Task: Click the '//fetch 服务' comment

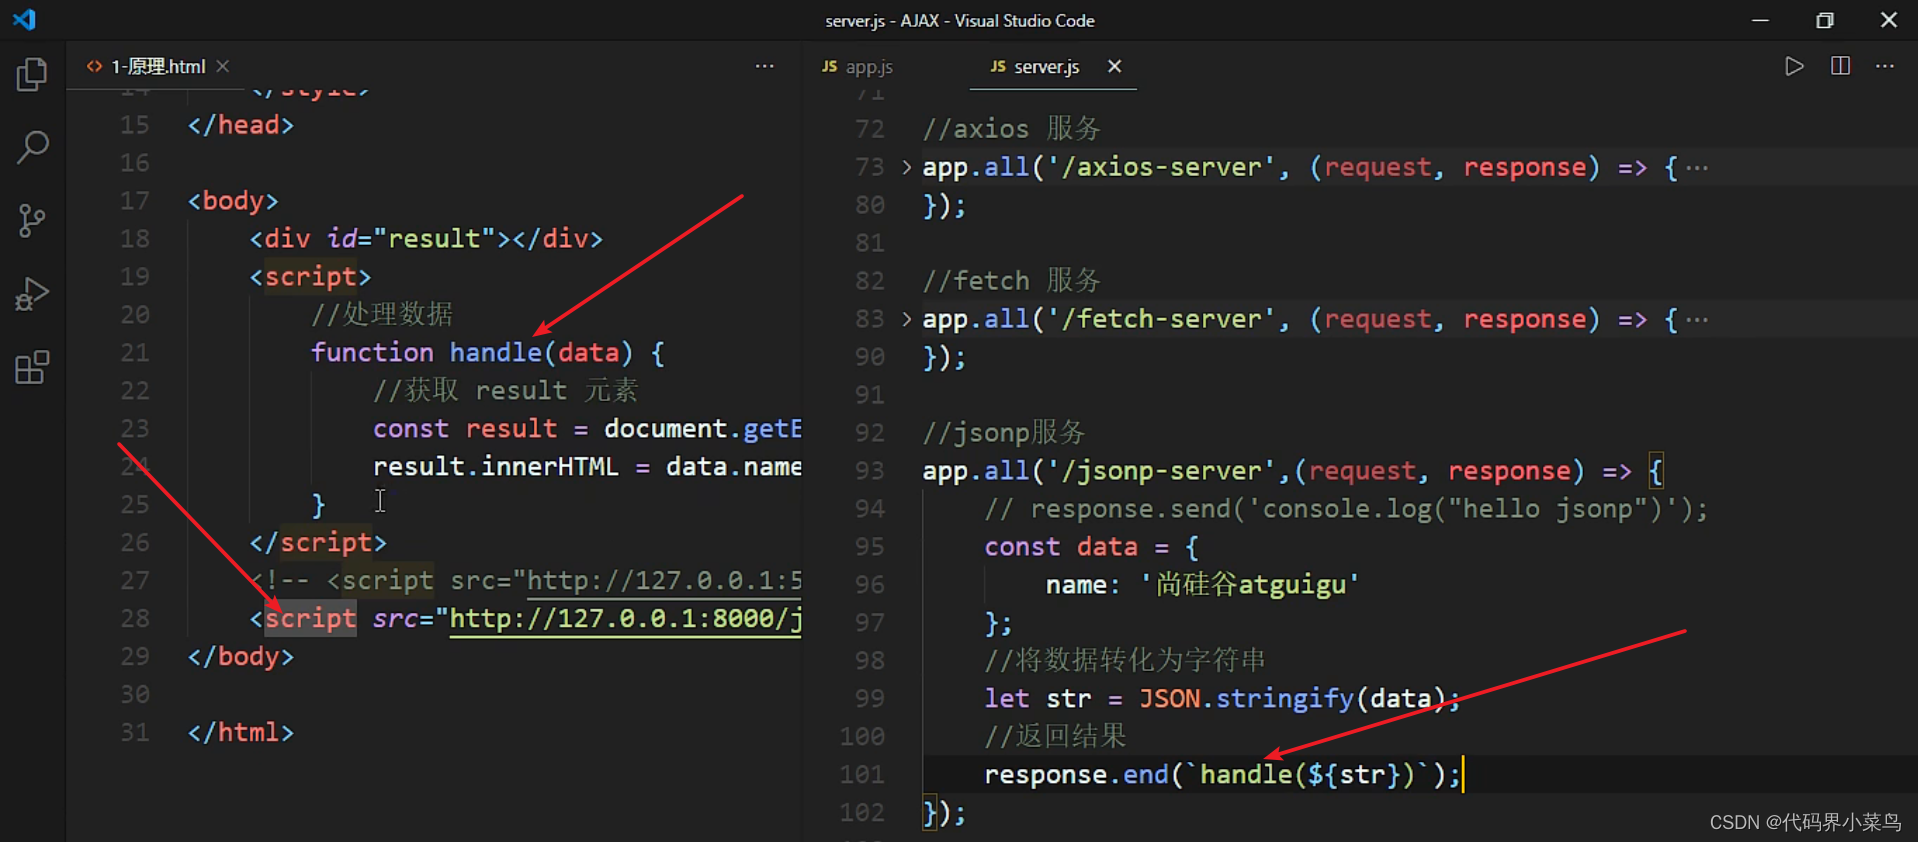Action: point(1011,281)
